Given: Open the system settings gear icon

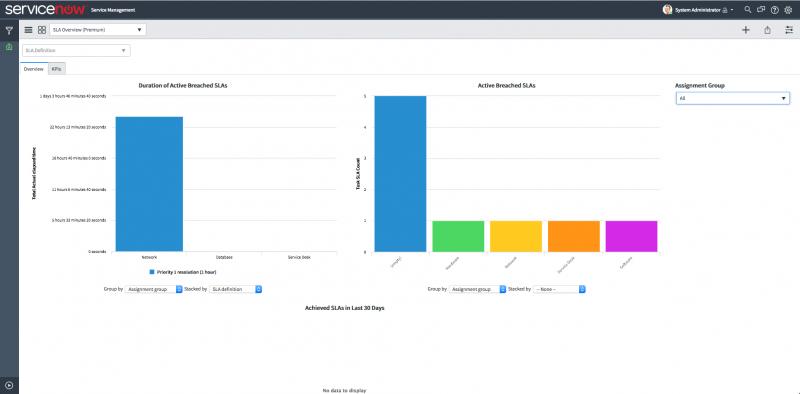Looking at the screenshot, I should (788, 10).
